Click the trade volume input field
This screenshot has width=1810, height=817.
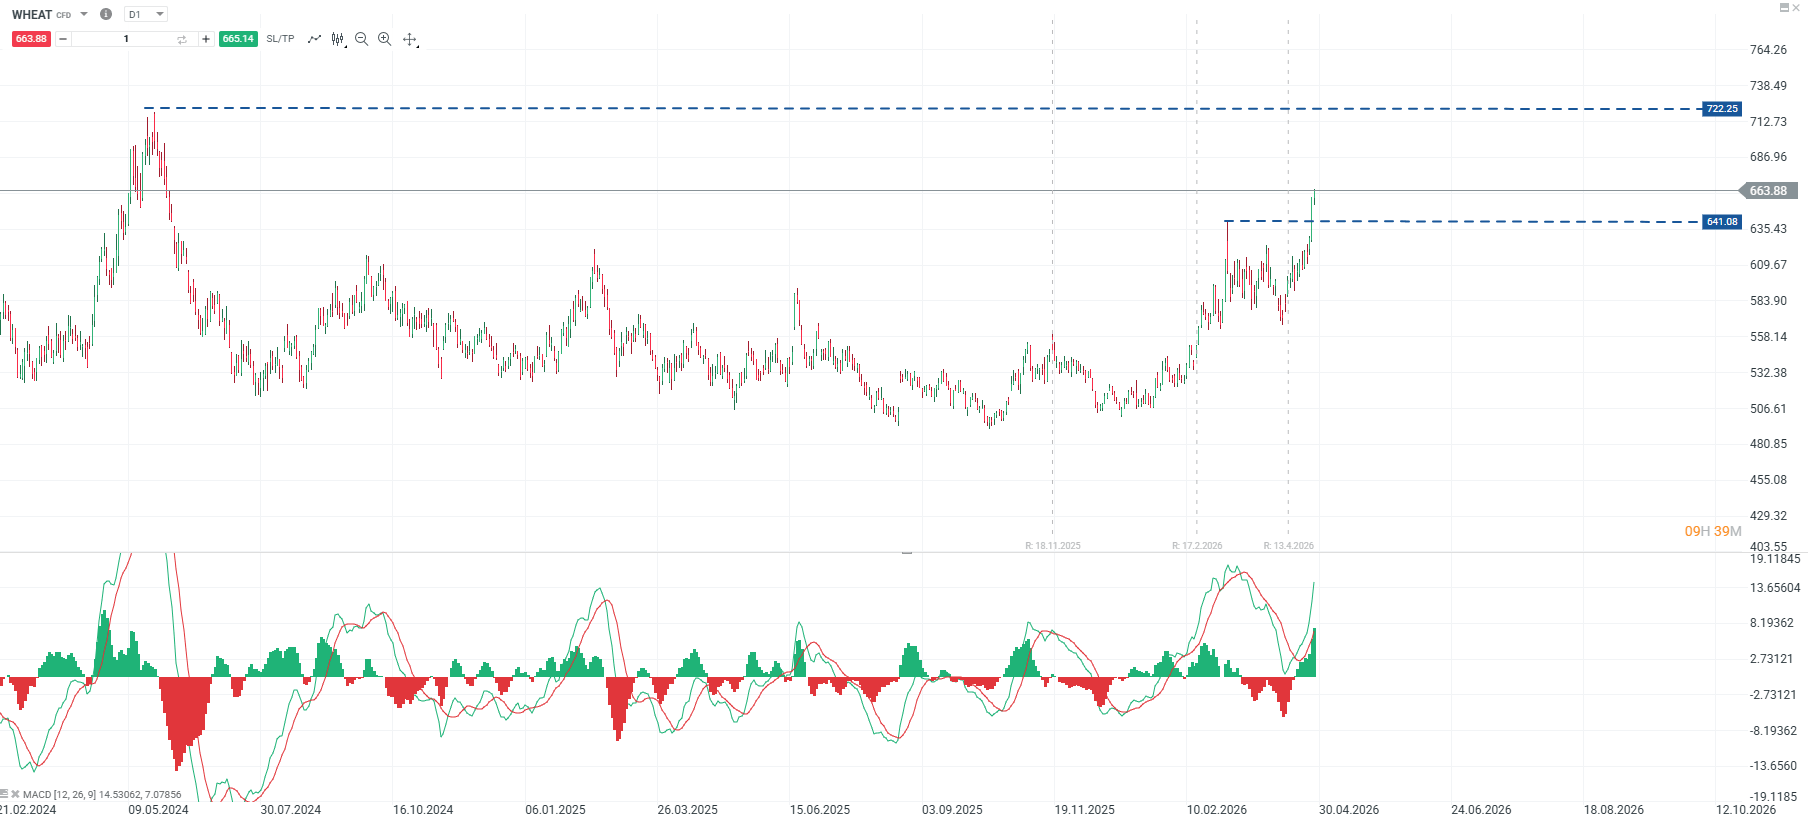125,39
